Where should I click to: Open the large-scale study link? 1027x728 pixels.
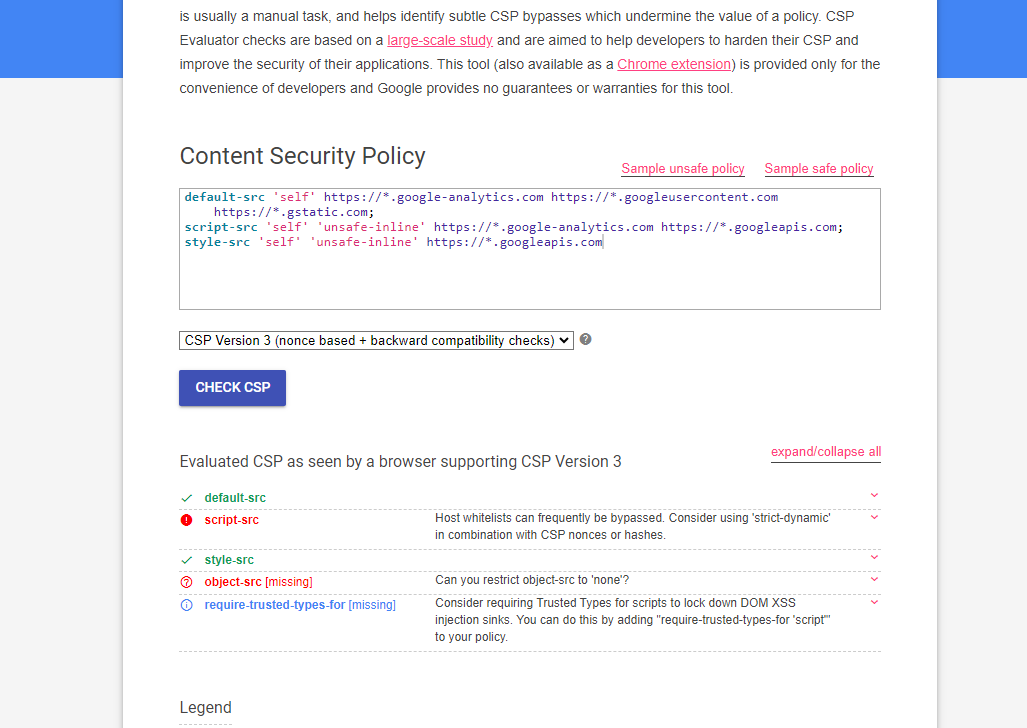click(x=440, y=40)
